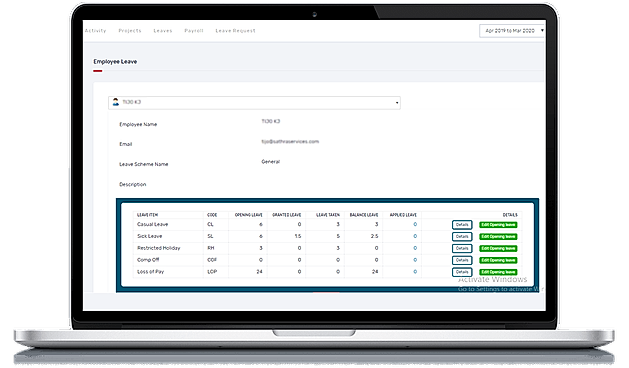The height and width of the screenshot is (368, 629).
Task: Click the Employee Leave heading
Action: coord(115,61)
